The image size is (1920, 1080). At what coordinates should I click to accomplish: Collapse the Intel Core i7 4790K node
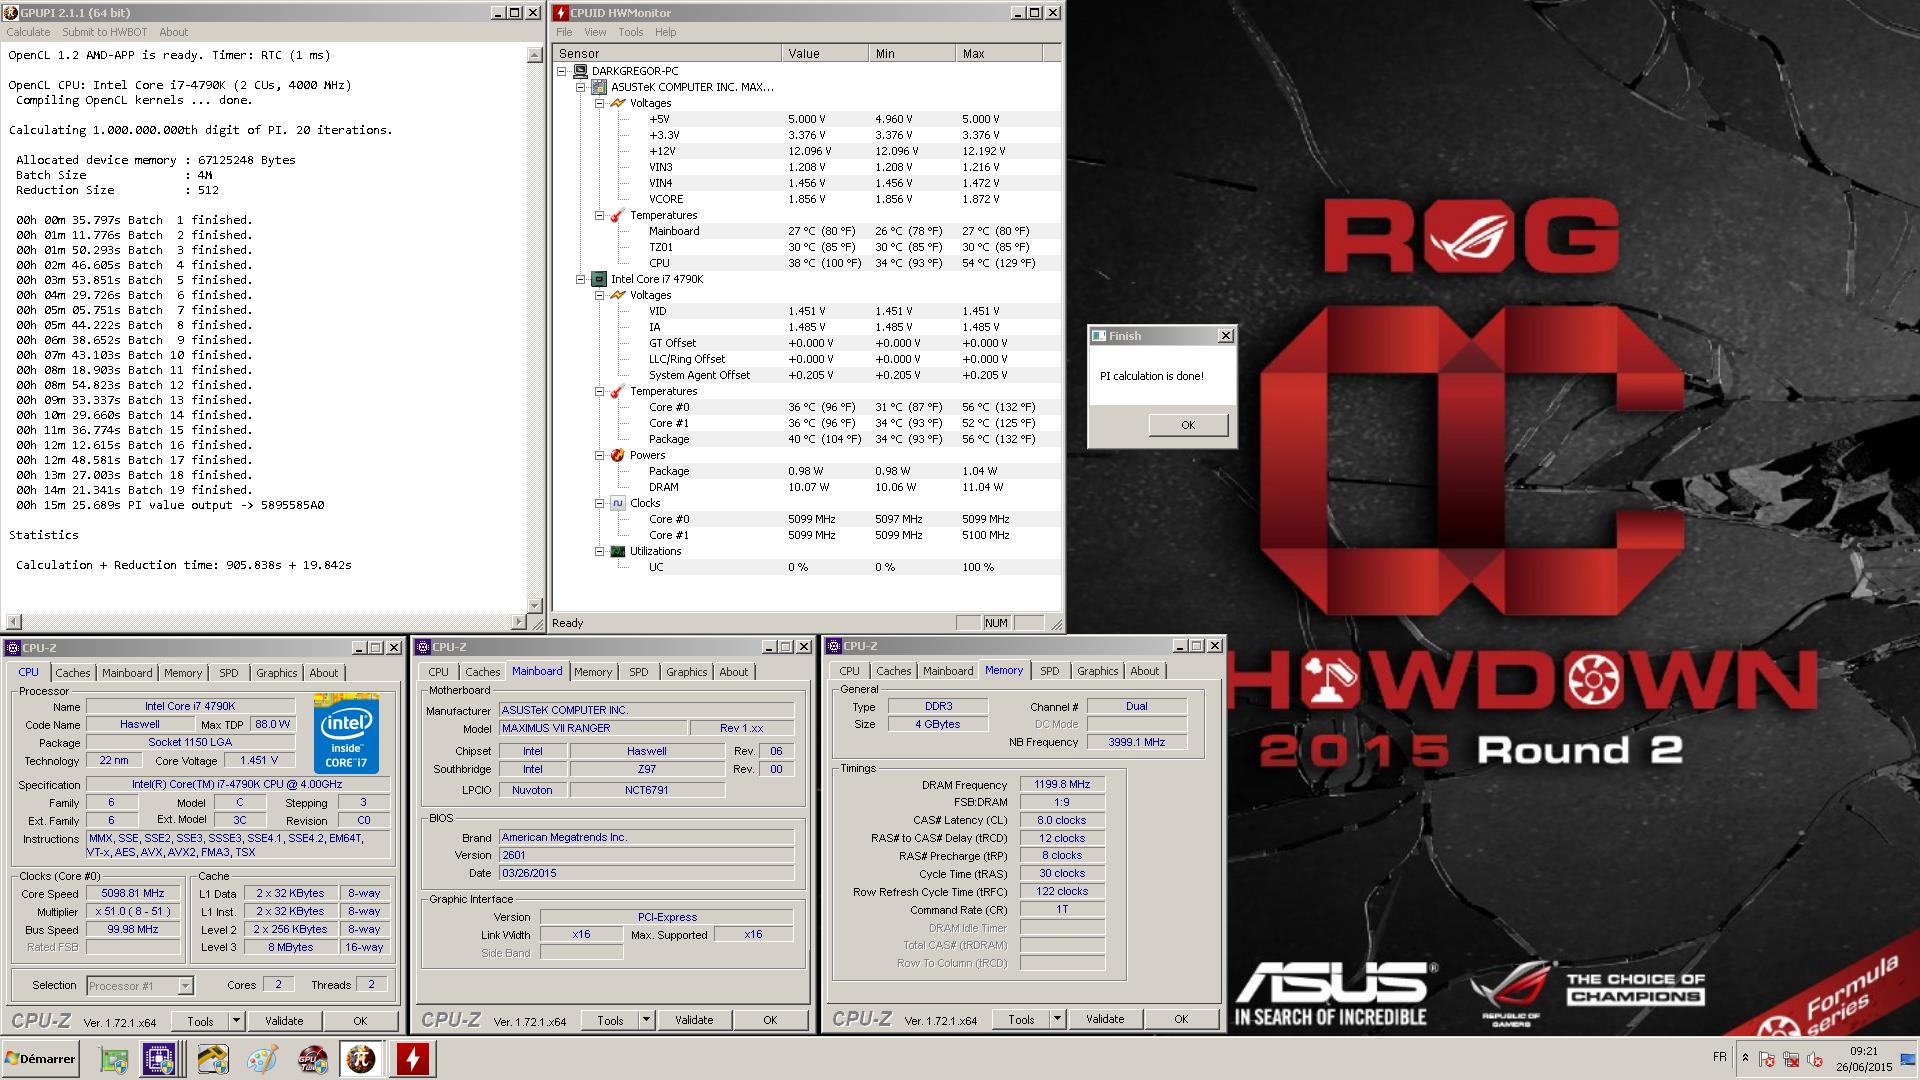[580, 279]
